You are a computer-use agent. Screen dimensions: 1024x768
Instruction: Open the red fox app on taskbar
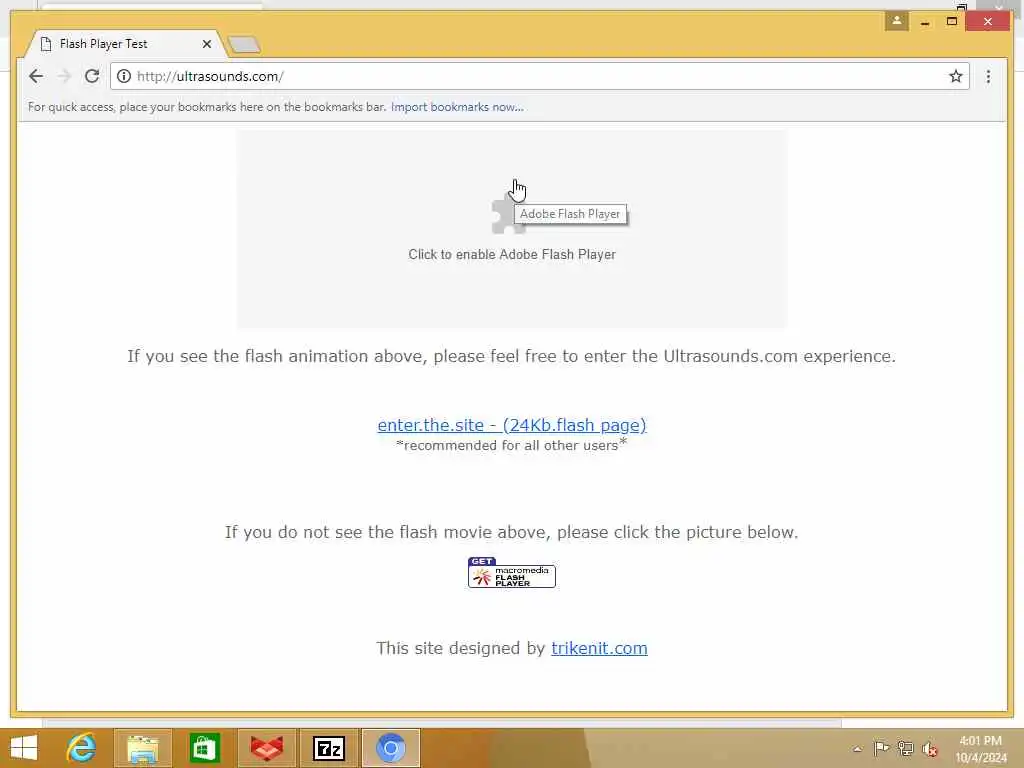point(267,748)
